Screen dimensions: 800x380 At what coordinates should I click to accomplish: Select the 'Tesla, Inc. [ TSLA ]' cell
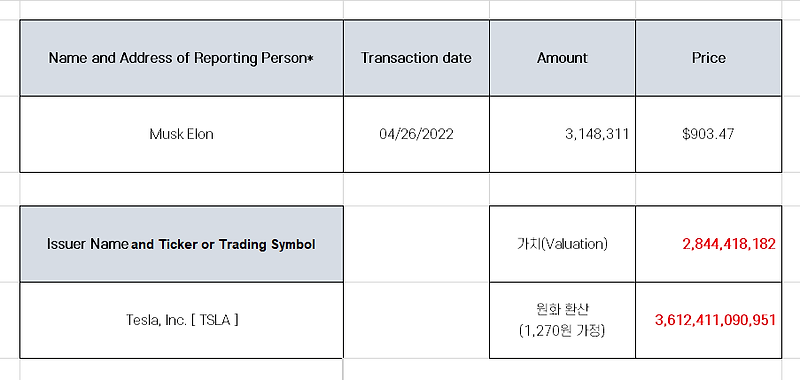(182, 320)
